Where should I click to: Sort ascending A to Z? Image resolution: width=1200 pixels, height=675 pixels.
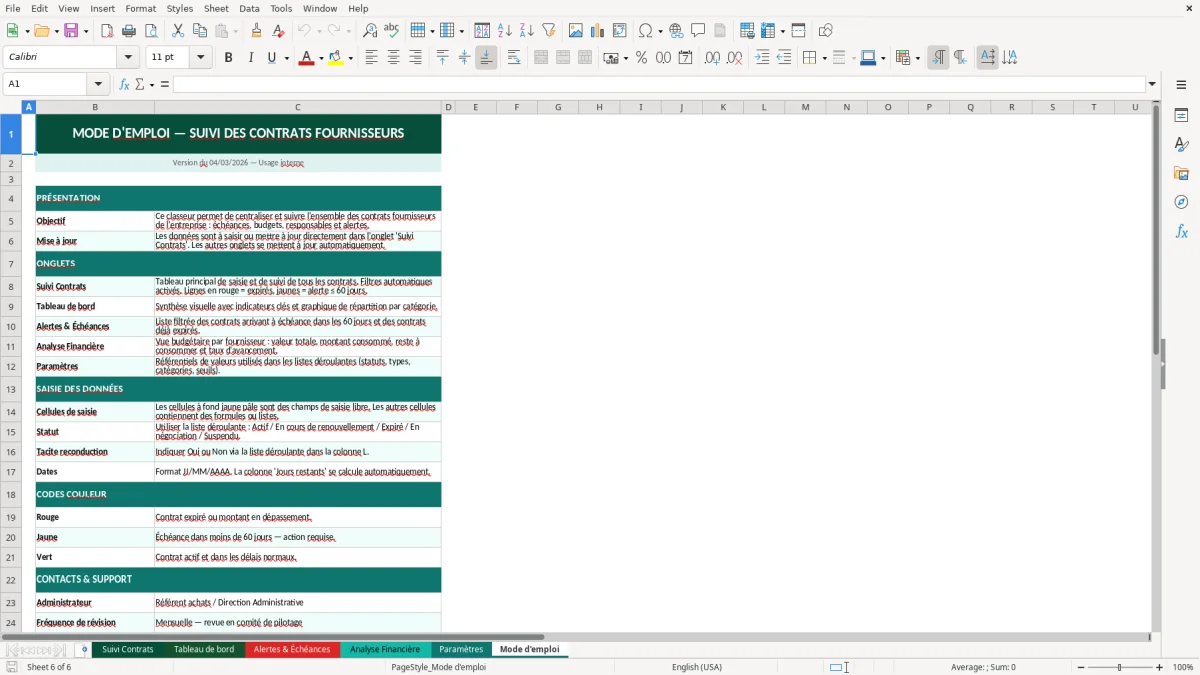click(x=505, y=31)
